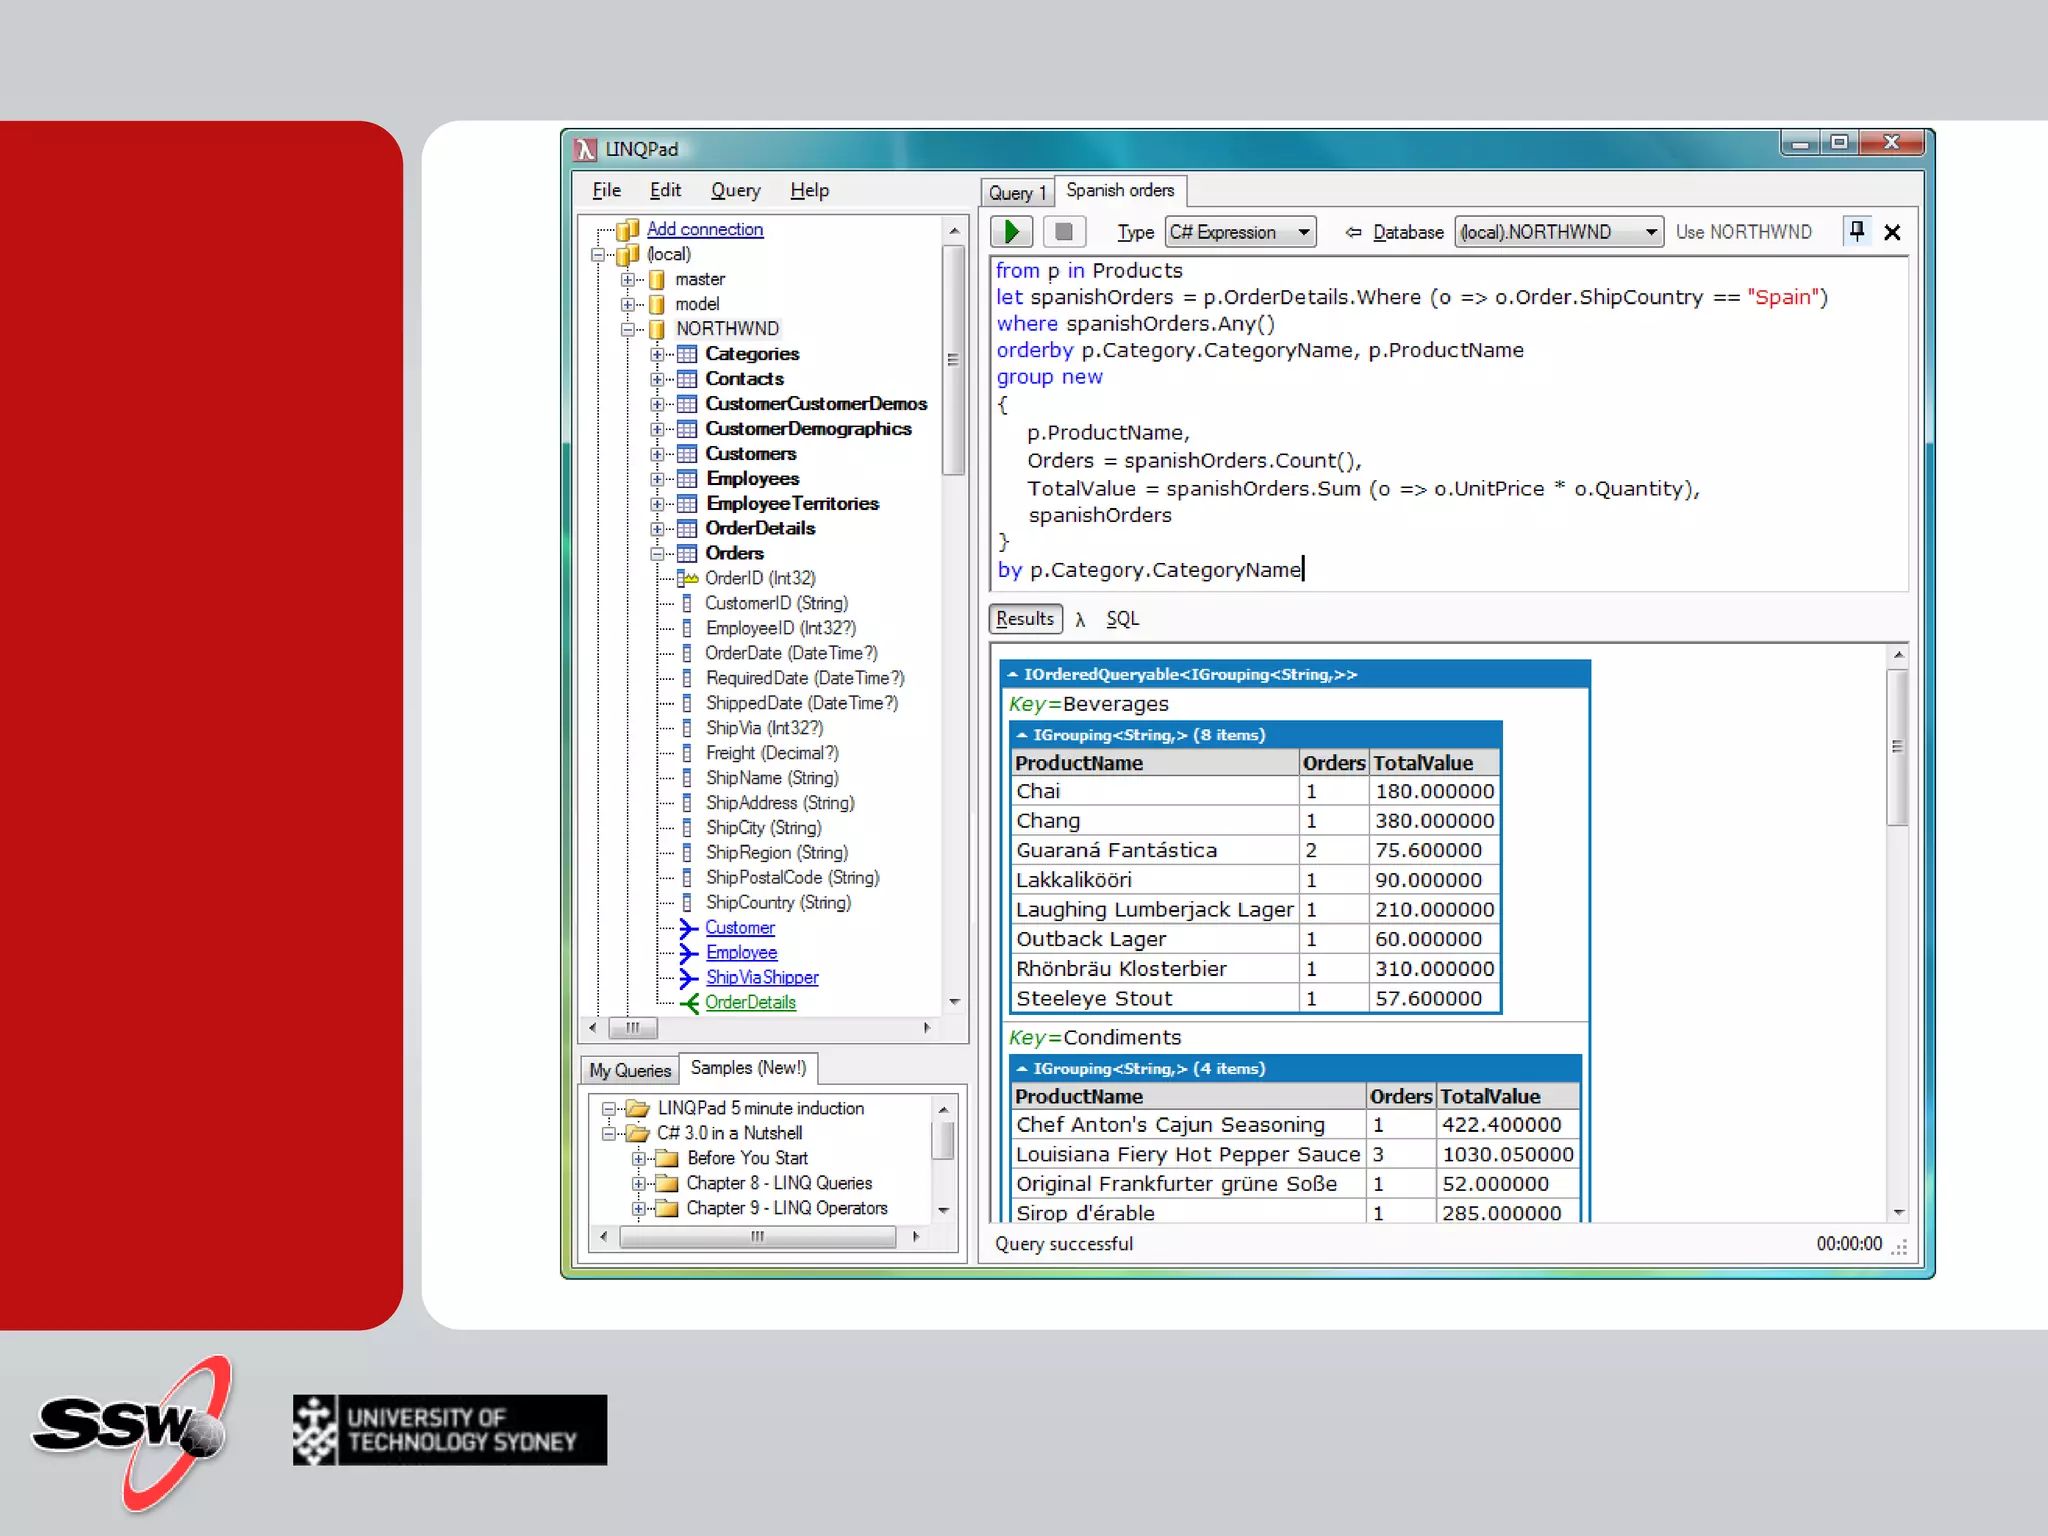
Task: Open the Query menu
Action: click(735, 190)
